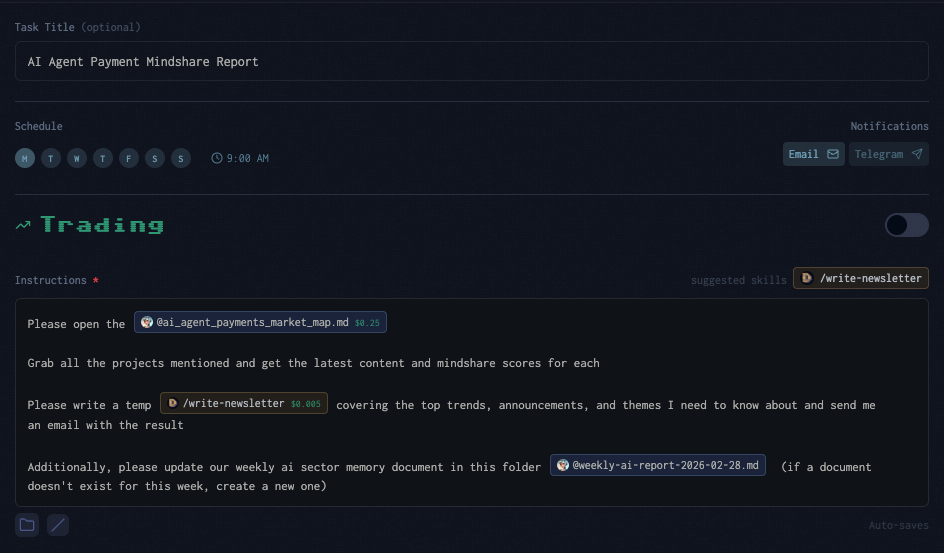Viewport: 944px width, 553px height.
Task: Click the clock icon beside schedule time
Action: coord(217,158)
